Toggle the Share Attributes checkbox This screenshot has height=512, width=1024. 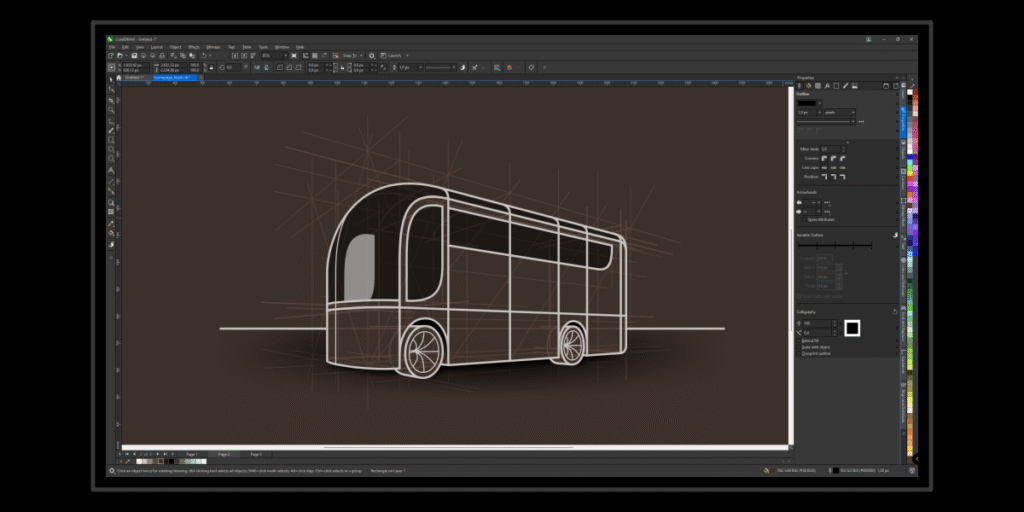point(804,219)
